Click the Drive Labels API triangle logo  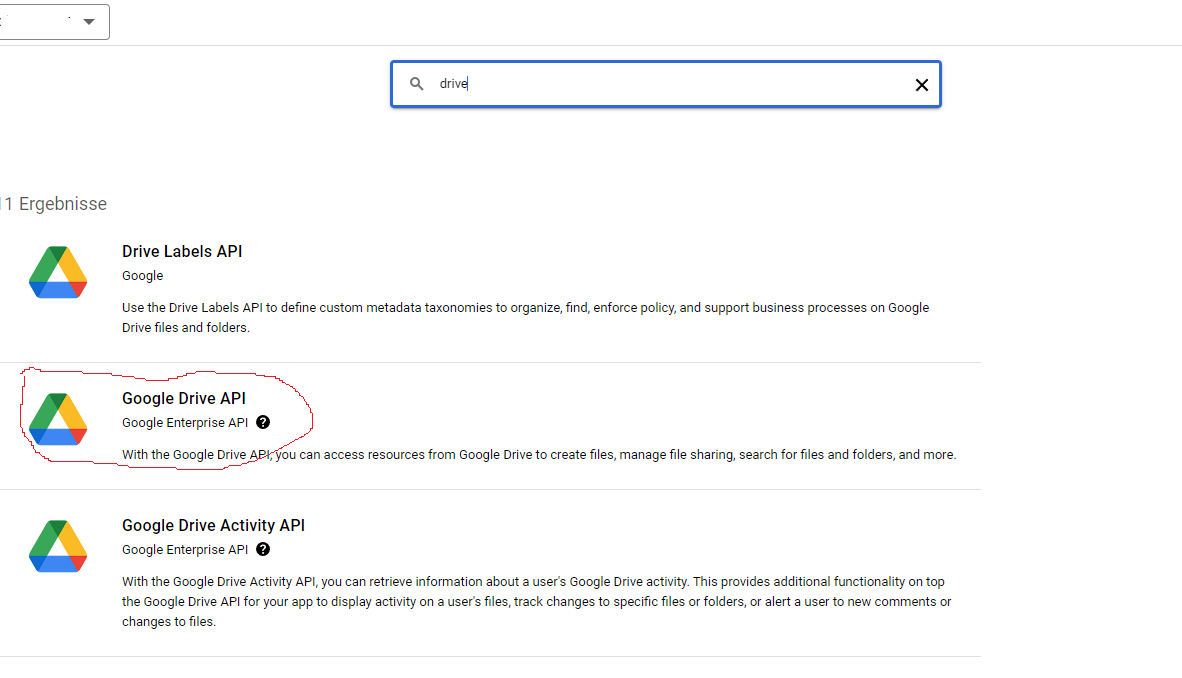(58, 272)
